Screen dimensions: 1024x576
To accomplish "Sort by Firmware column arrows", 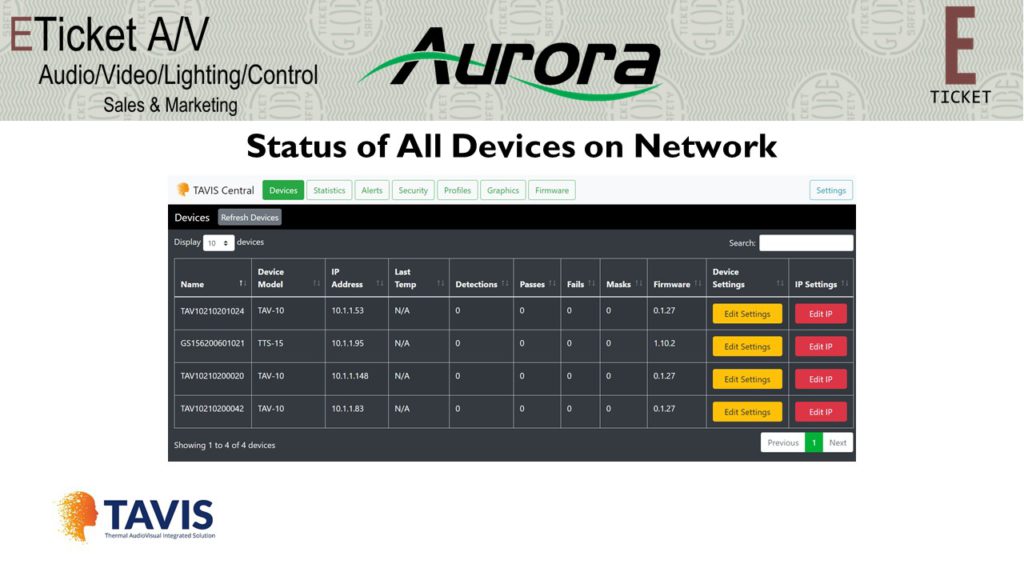I will (x=698, y=283).
